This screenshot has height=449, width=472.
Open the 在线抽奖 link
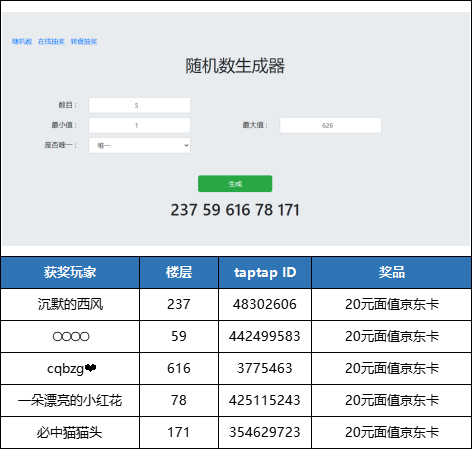pos(51,42)
